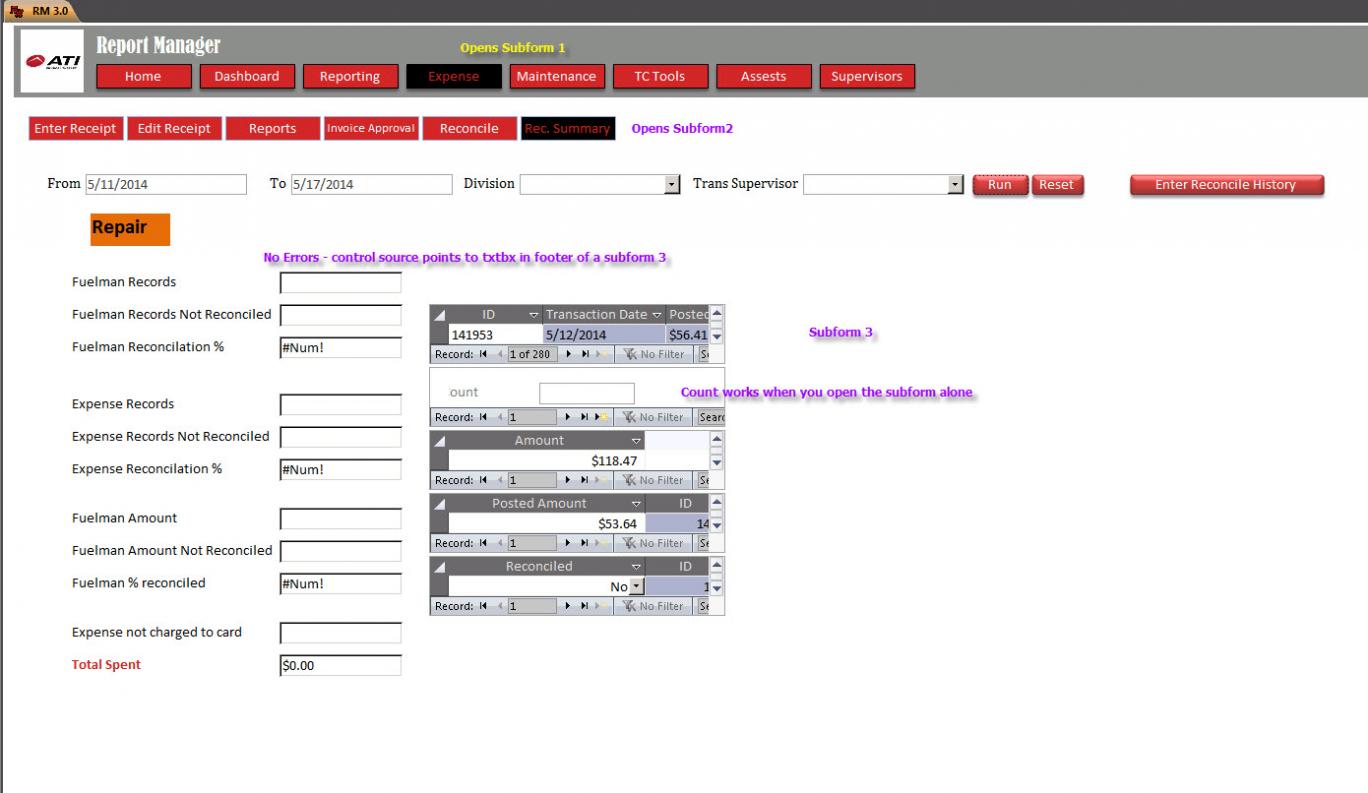Click the Fuelman Records field
Image resolution: width=1368 pixels, height=793 pixels.
(x=340, y=283)
